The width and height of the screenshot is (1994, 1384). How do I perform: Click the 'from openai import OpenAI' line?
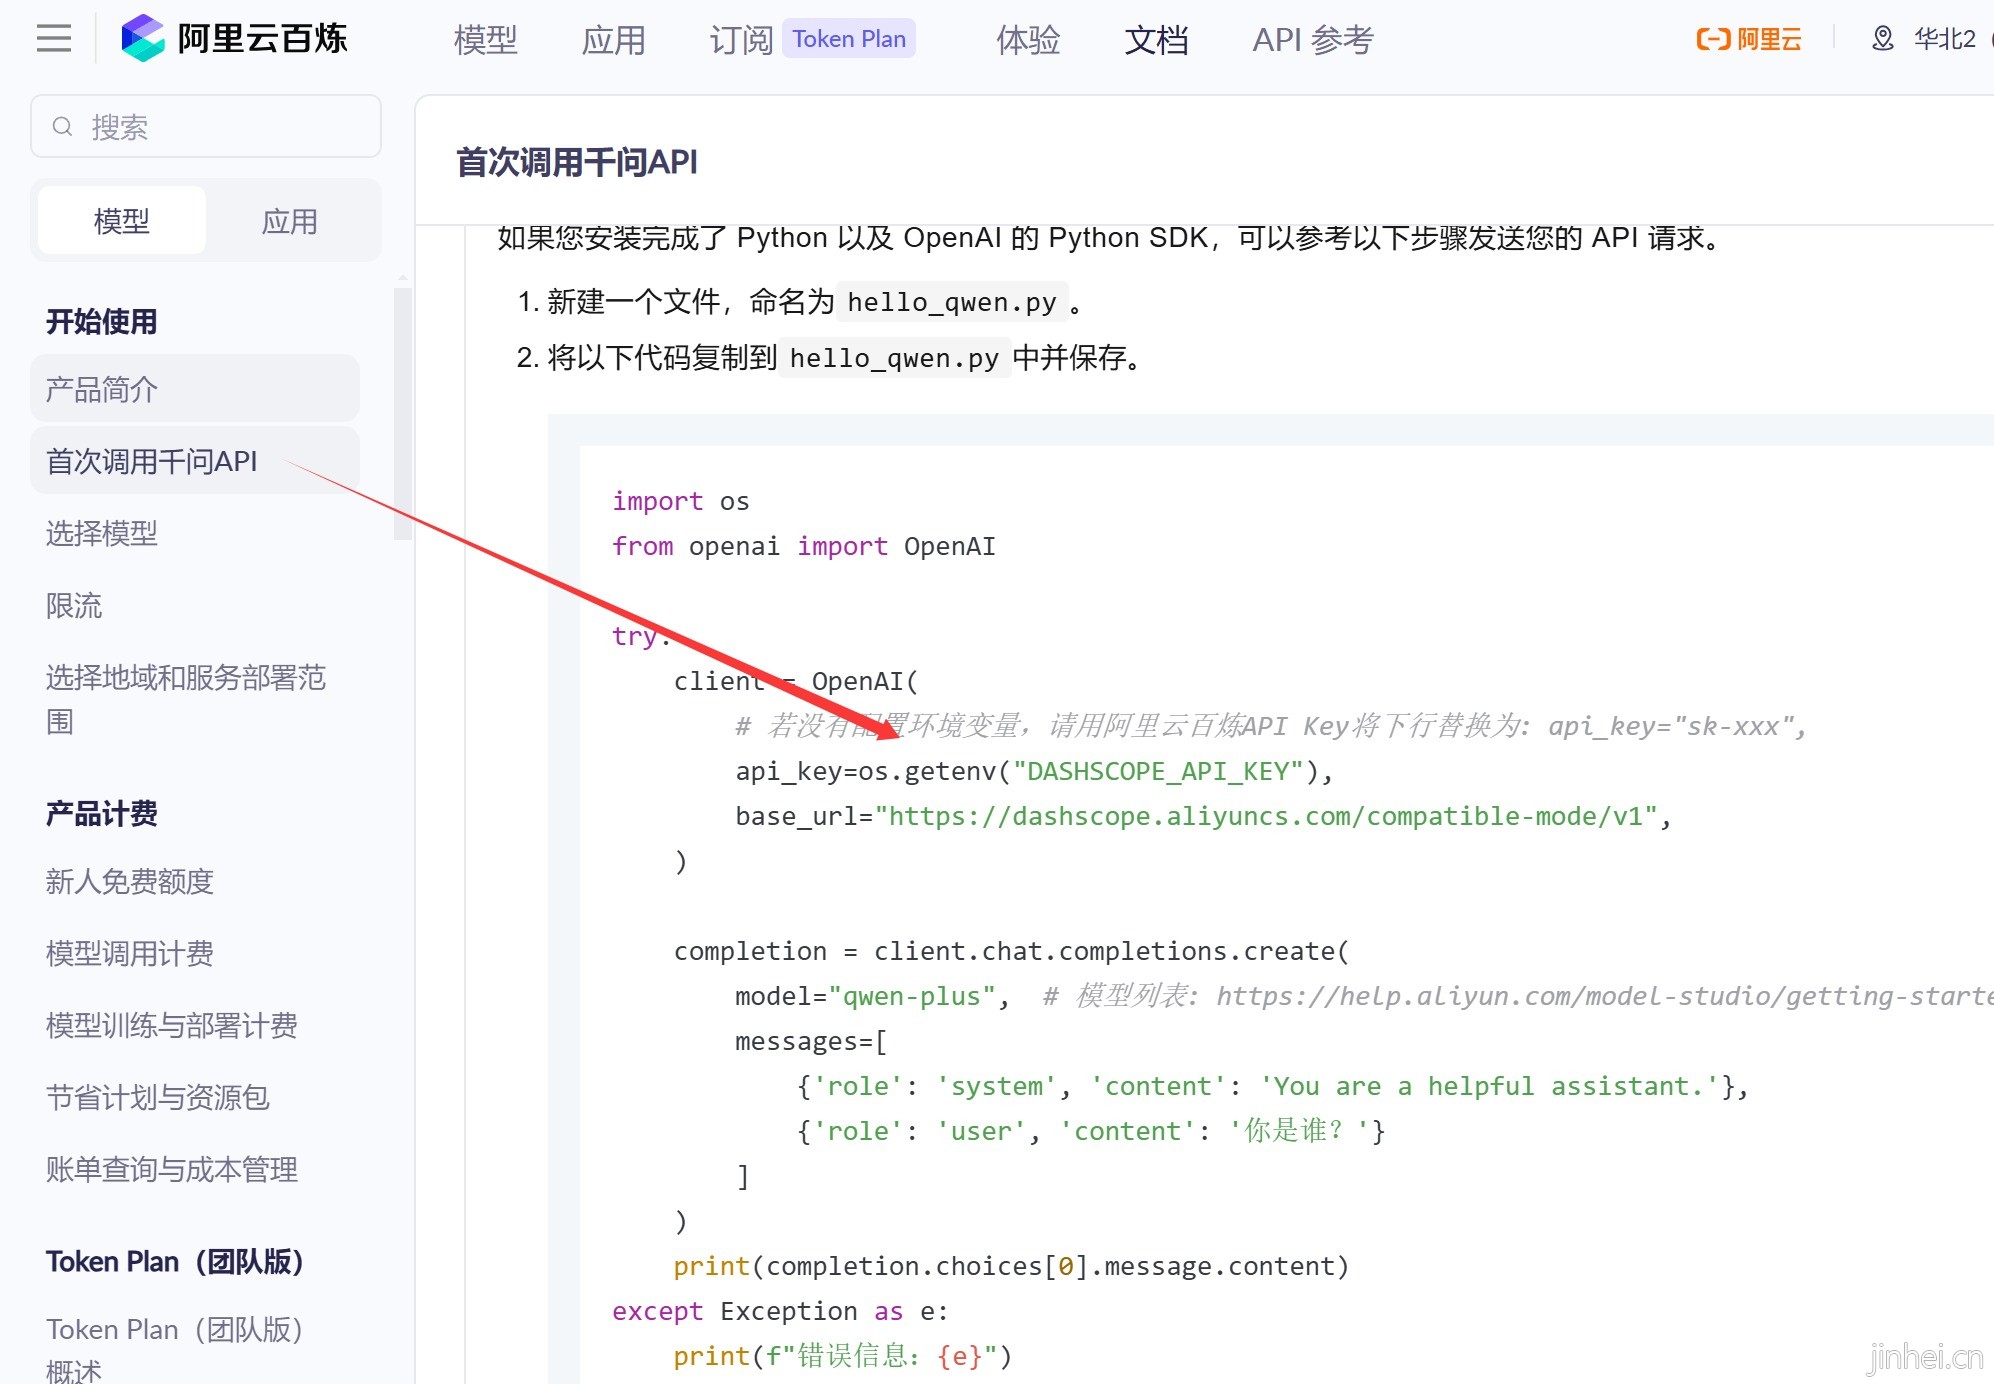[804, 546]
